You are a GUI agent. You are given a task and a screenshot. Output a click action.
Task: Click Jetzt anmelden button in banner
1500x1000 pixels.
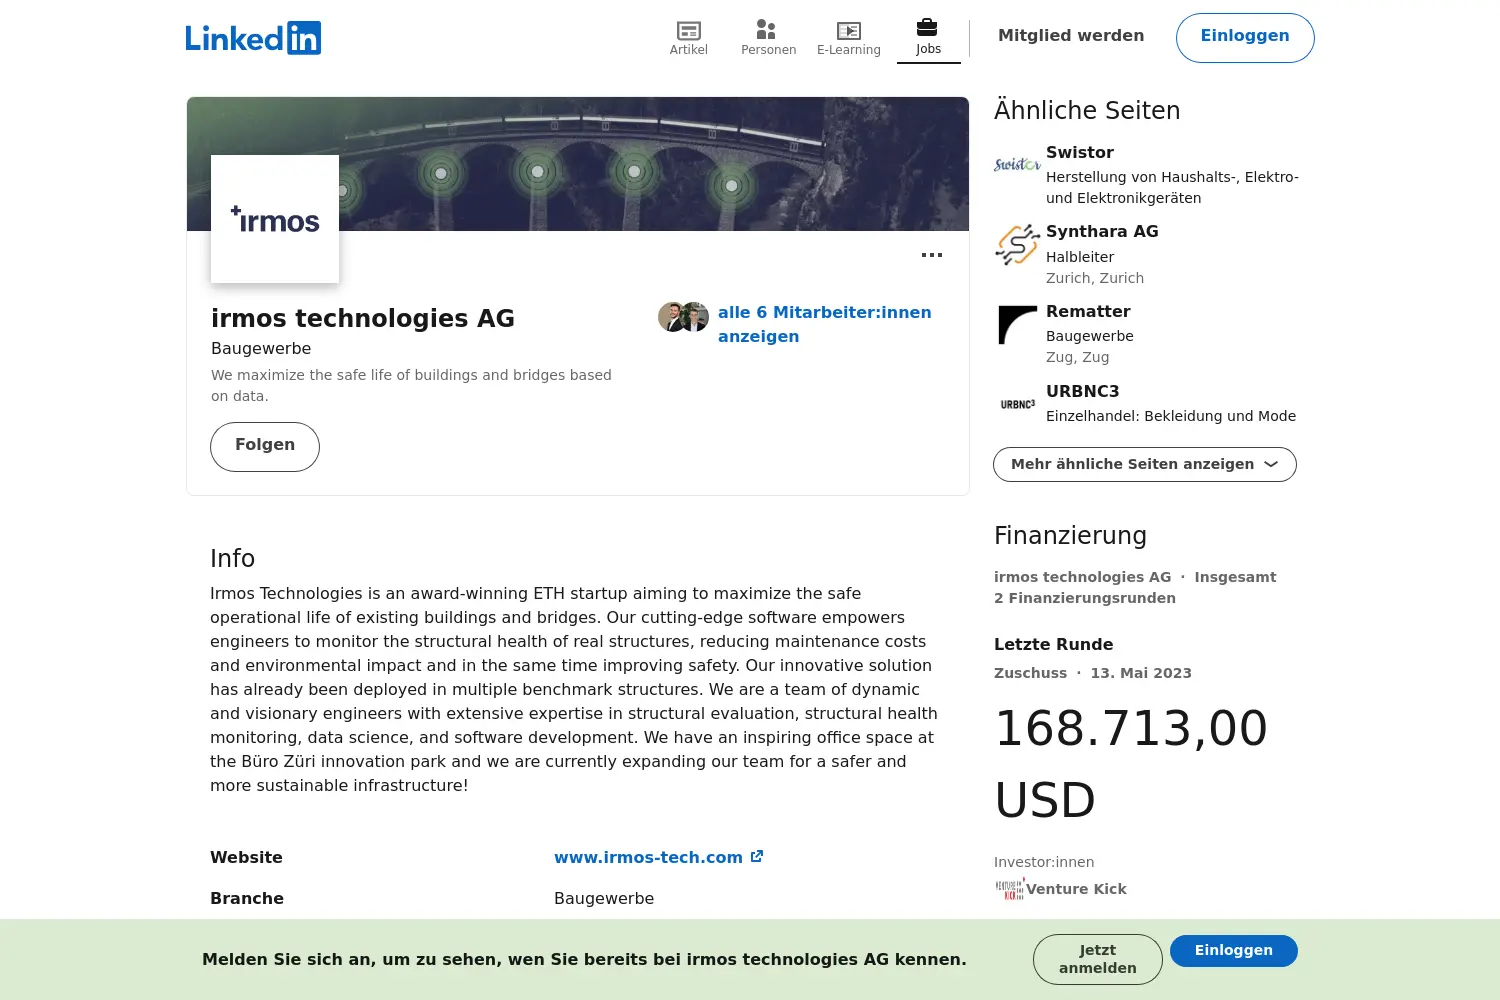coord(1098,959)
